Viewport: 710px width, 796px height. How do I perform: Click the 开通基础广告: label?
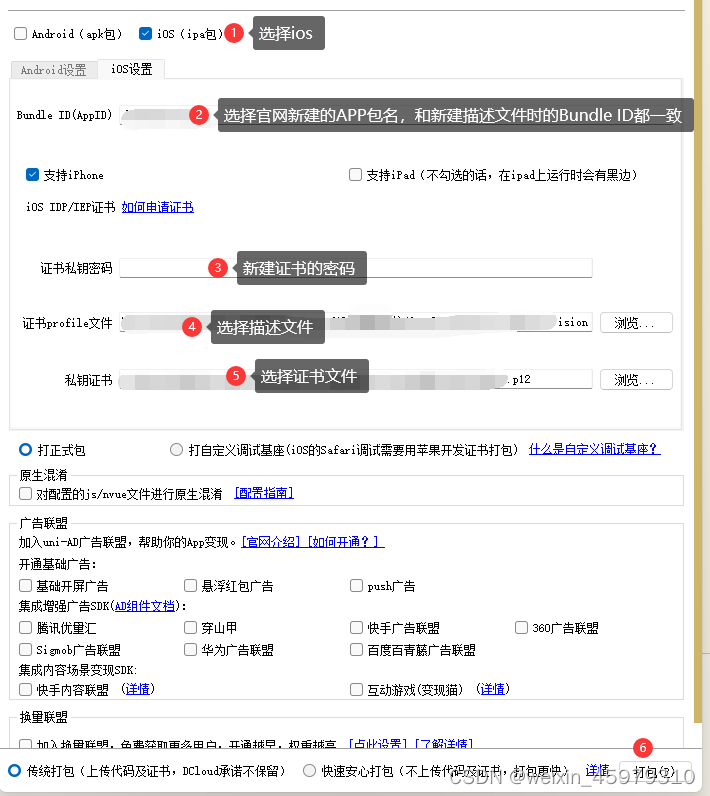57,564
